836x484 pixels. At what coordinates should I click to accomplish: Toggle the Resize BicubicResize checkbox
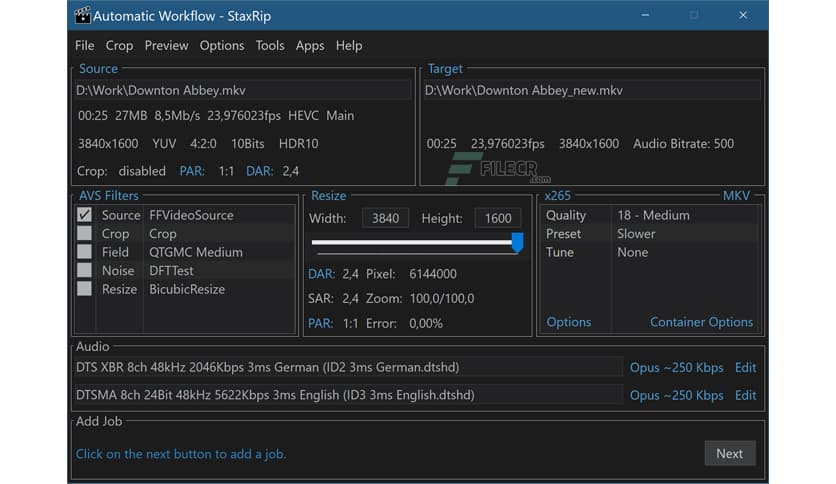(x=85, y=289)
